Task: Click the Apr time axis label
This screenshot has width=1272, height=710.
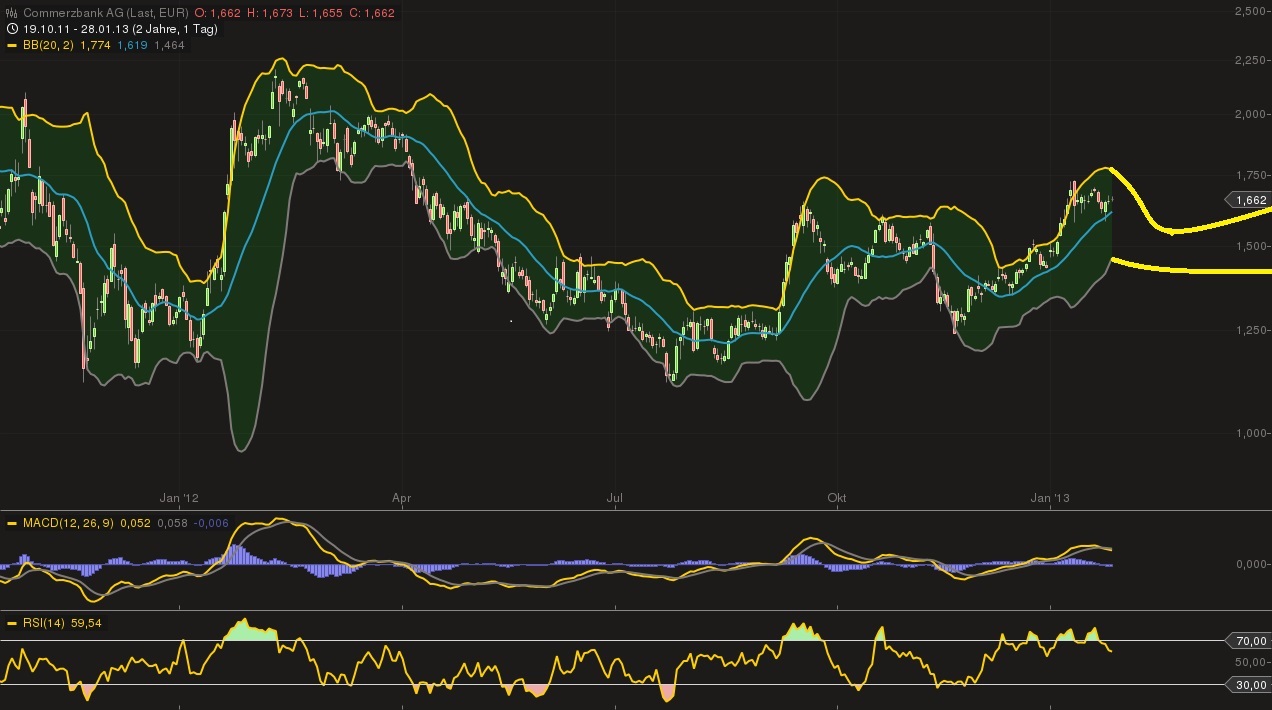Action: coord(402,497)
